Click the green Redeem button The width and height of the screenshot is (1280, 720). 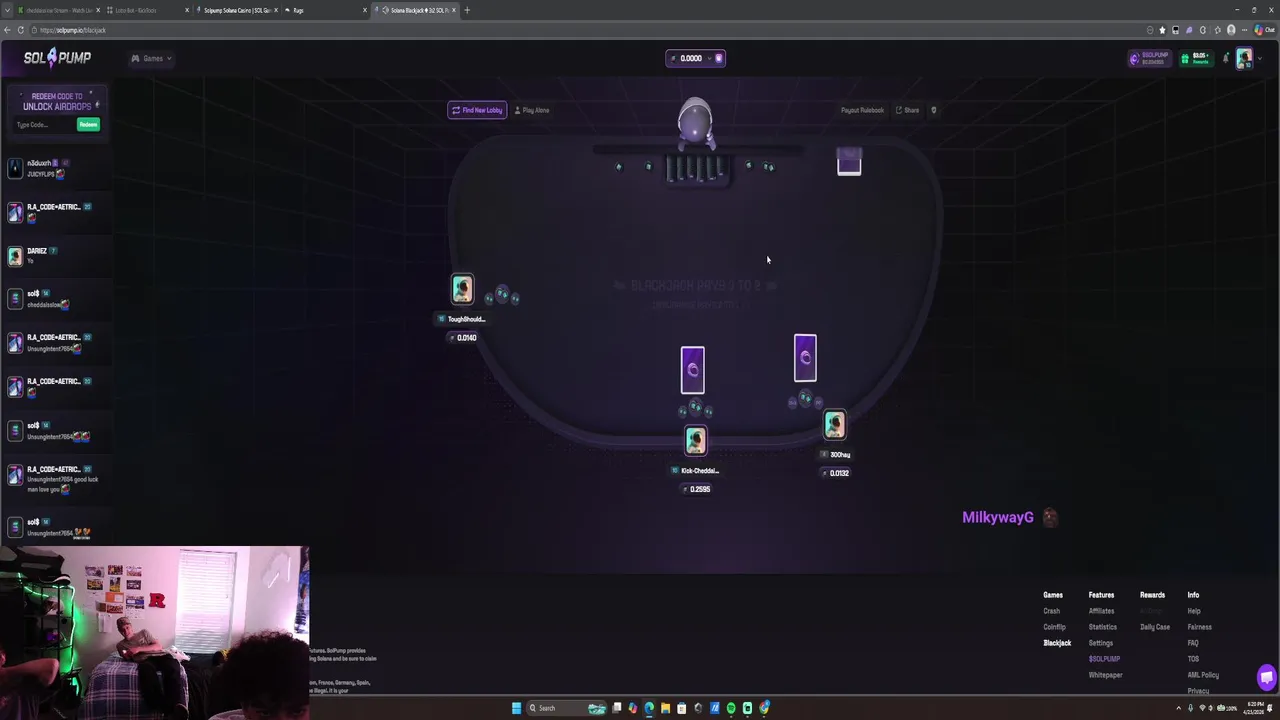point(88,125)
